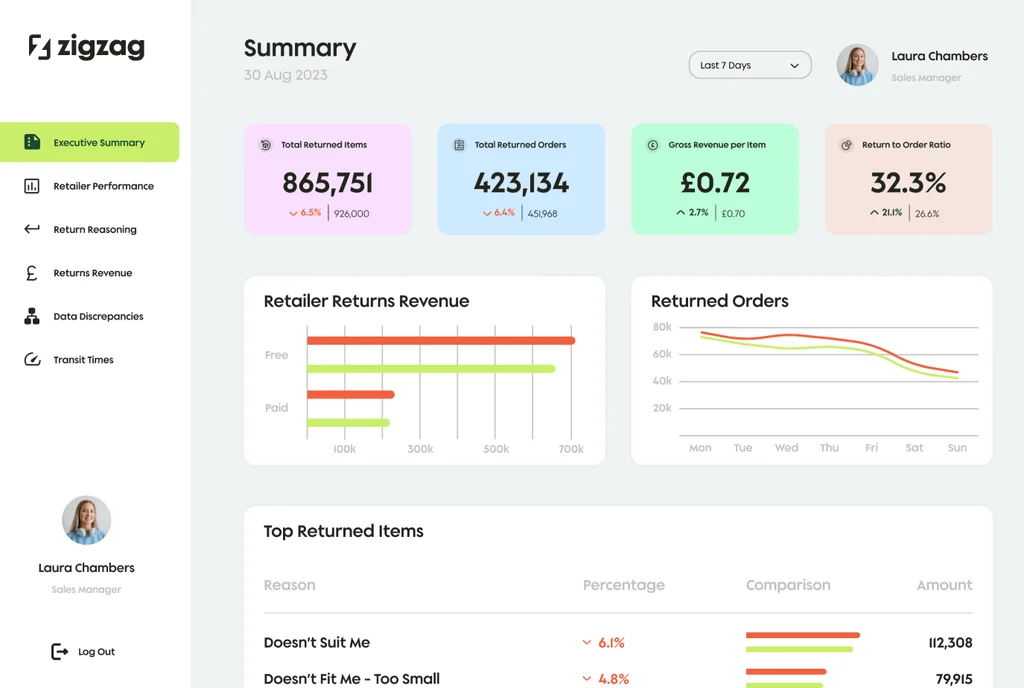Click up arrow beside 2.7% change
This screenshot has width=1024, height=688.
click(680, 213)
